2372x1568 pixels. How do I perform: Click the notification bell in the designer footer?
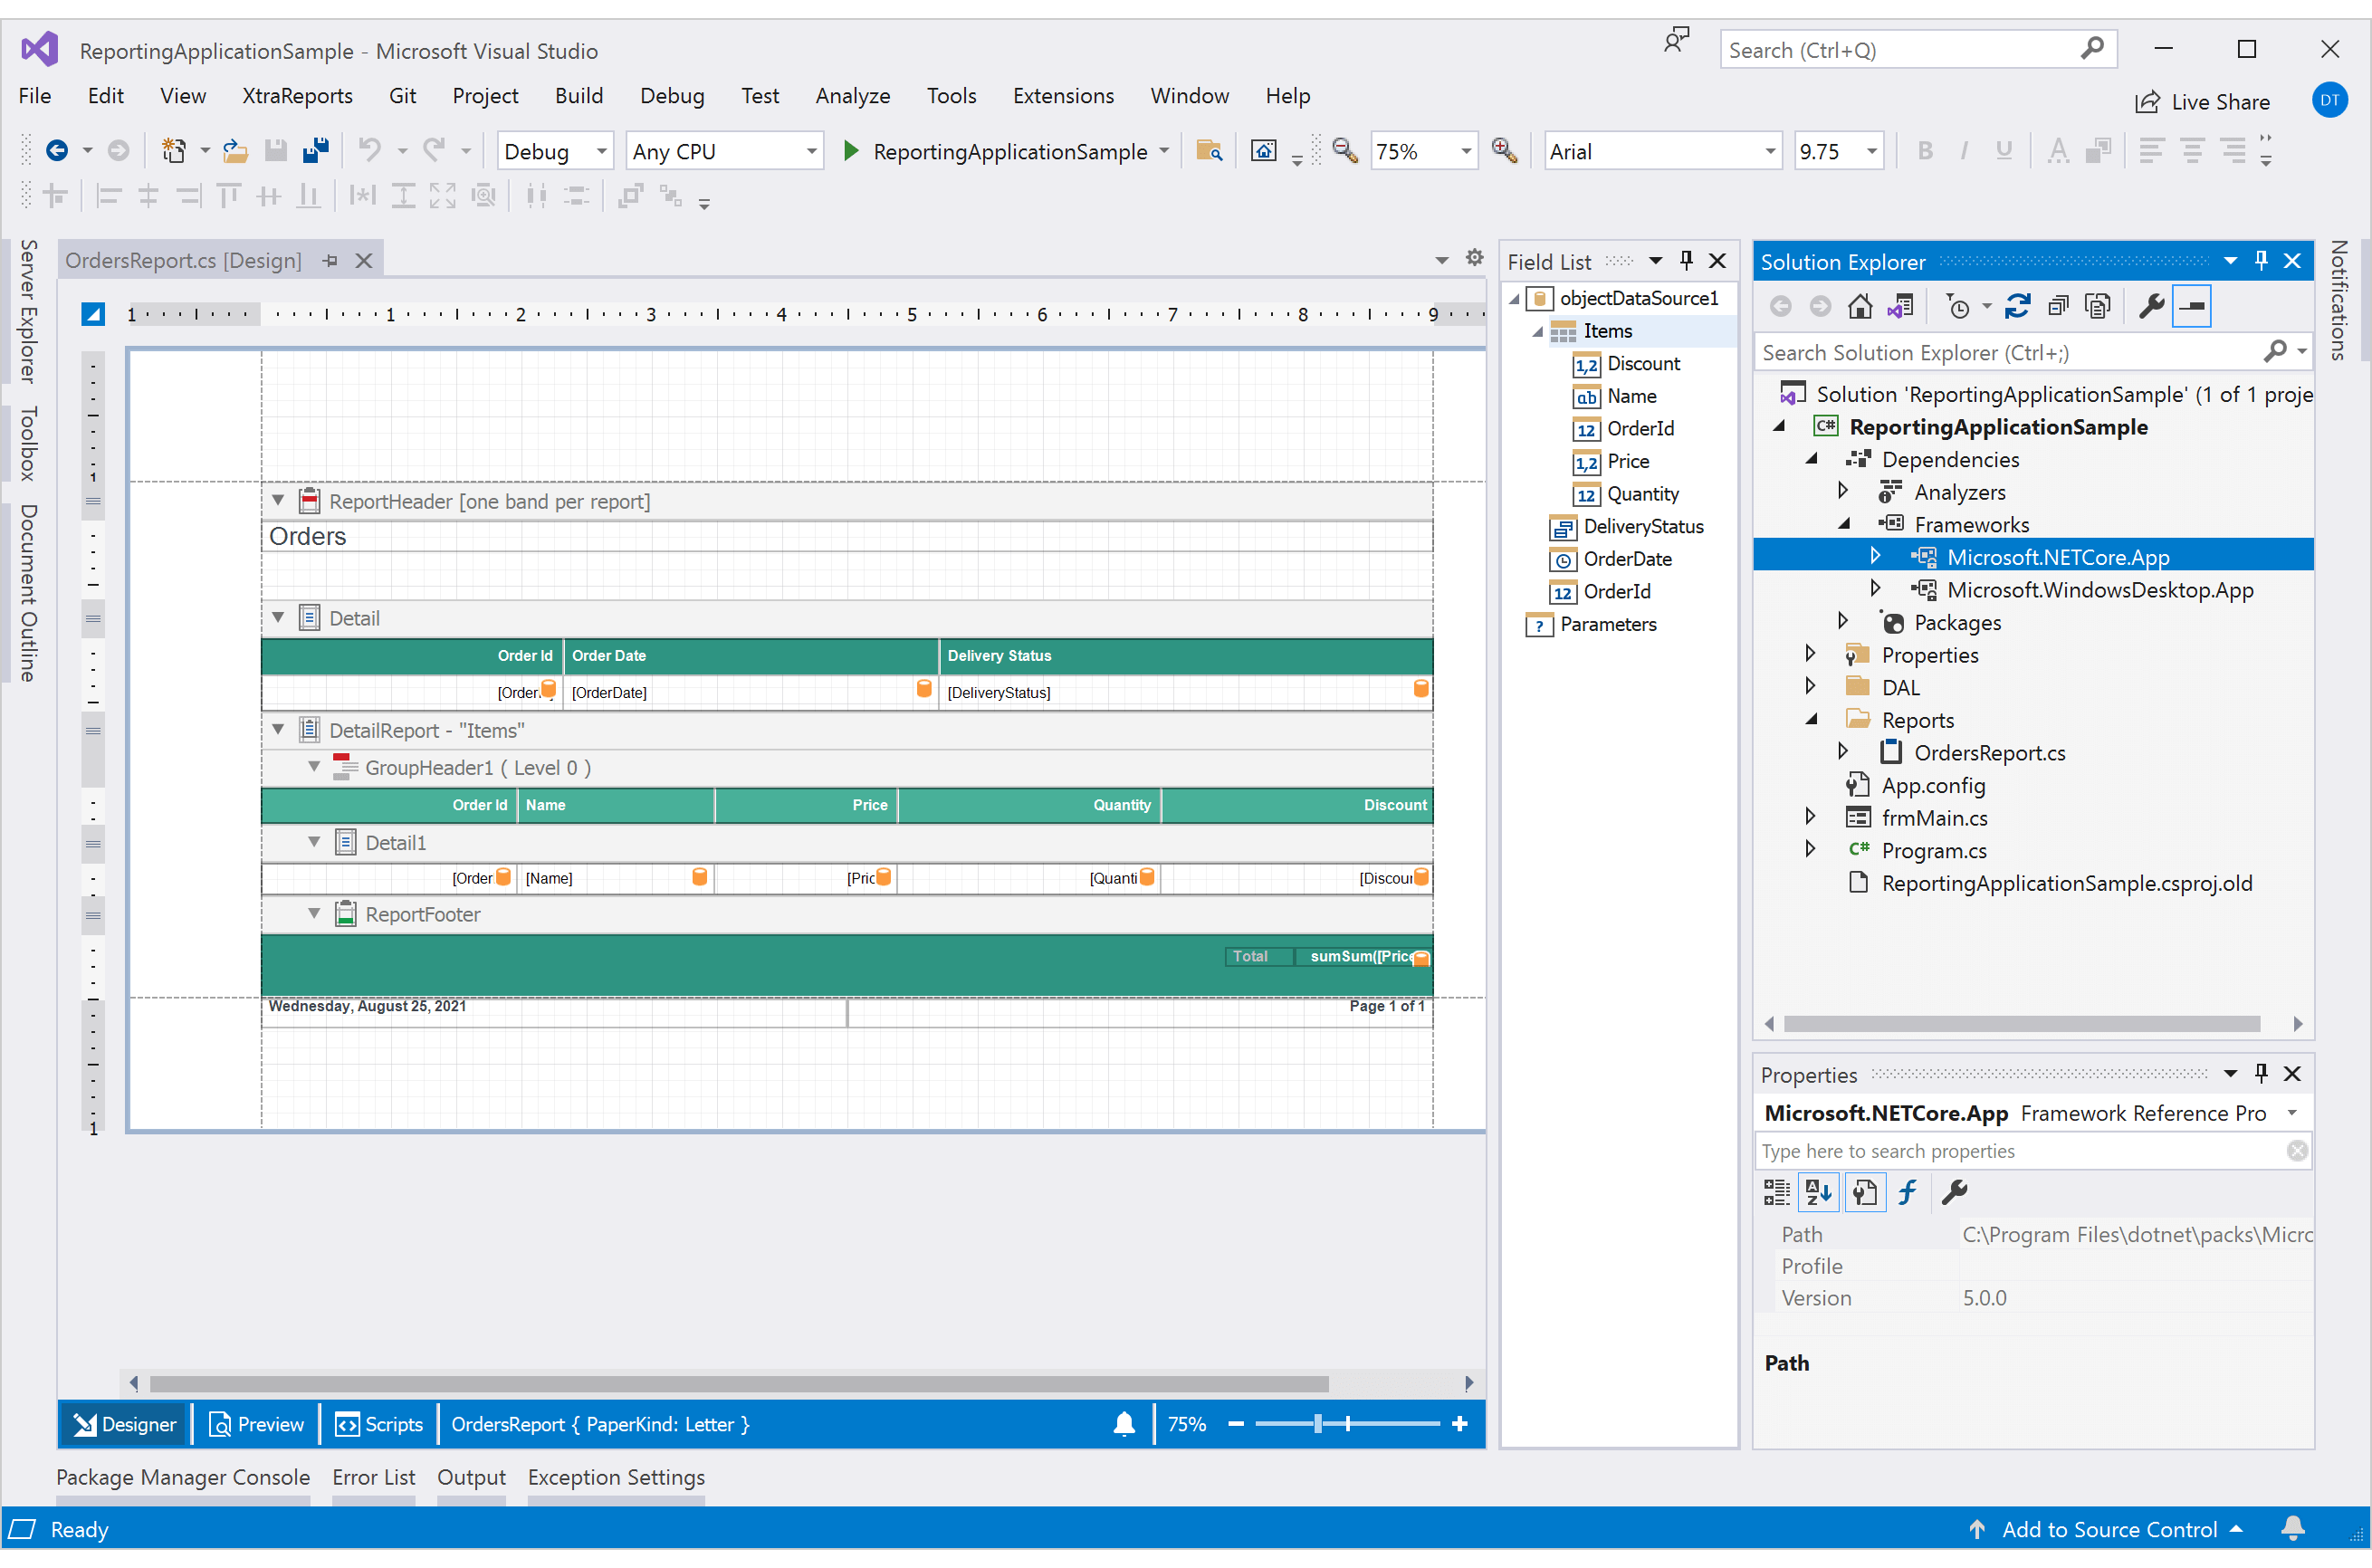click(x=1123, y=1423)
